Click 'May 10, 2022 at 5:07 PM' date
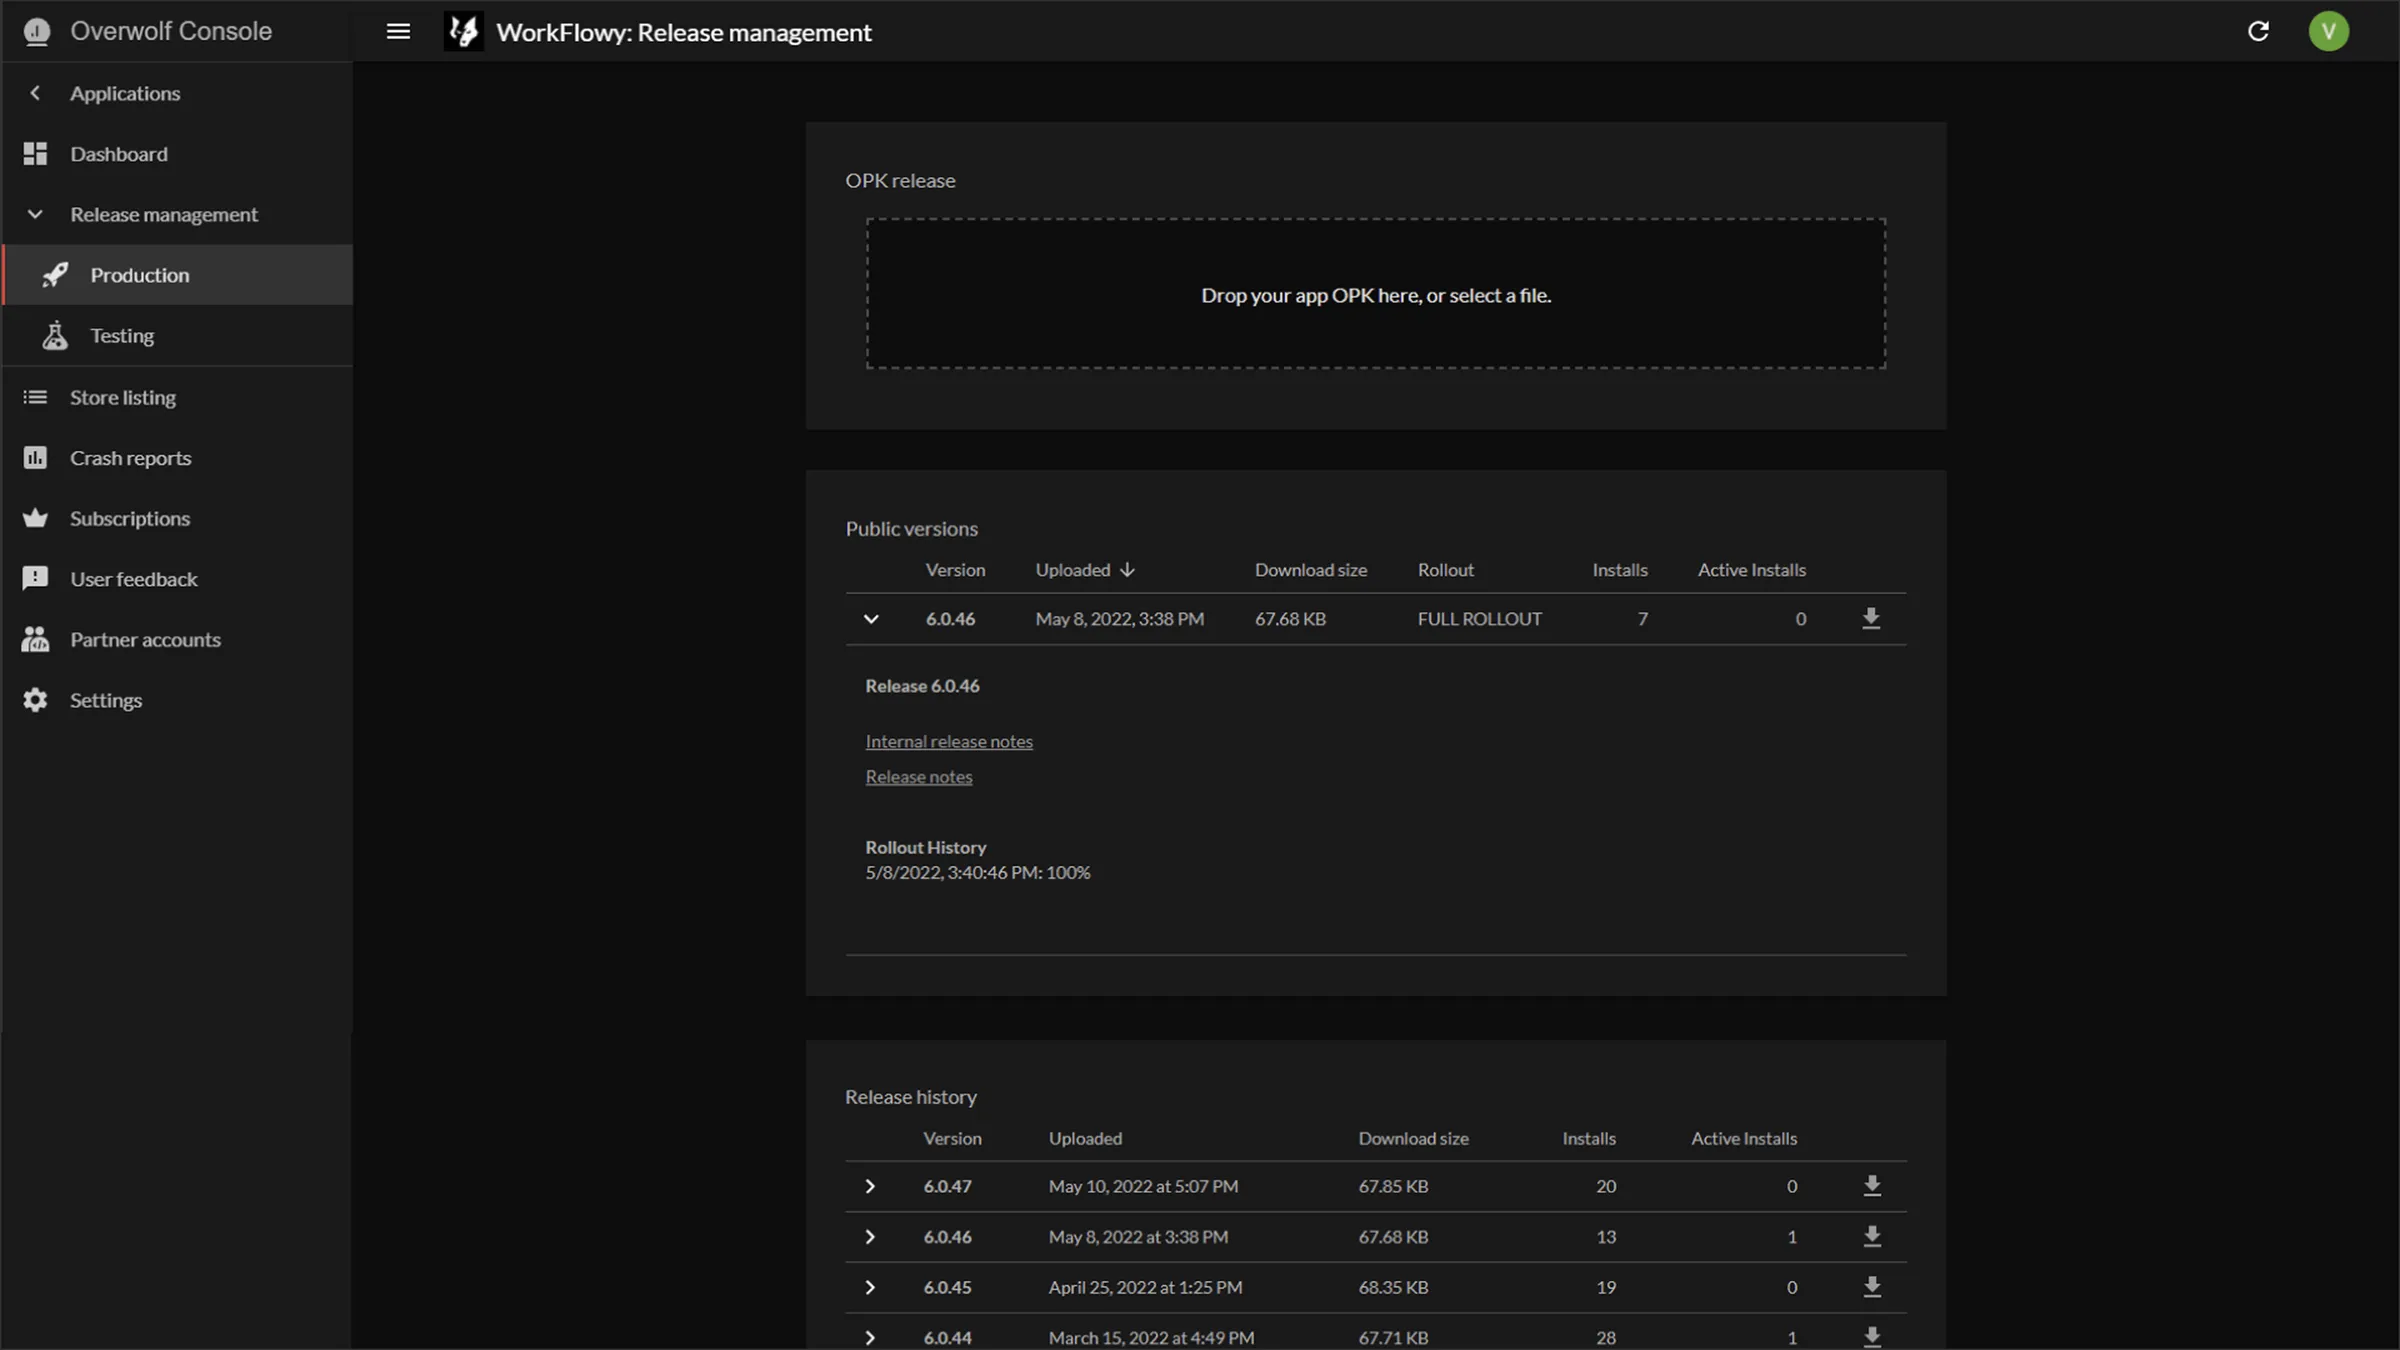The image size is (2400, 1350). tap(1143, 1186)
